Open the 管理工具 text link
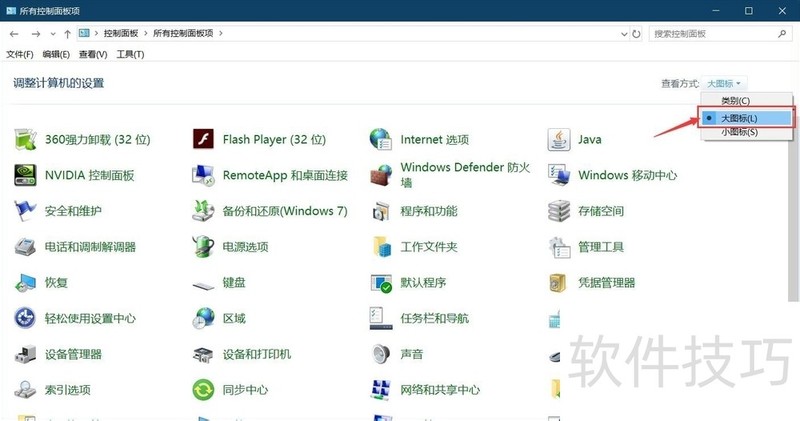Screen dimensions: 800x421 pyautogui.click(x=601, y=247)
